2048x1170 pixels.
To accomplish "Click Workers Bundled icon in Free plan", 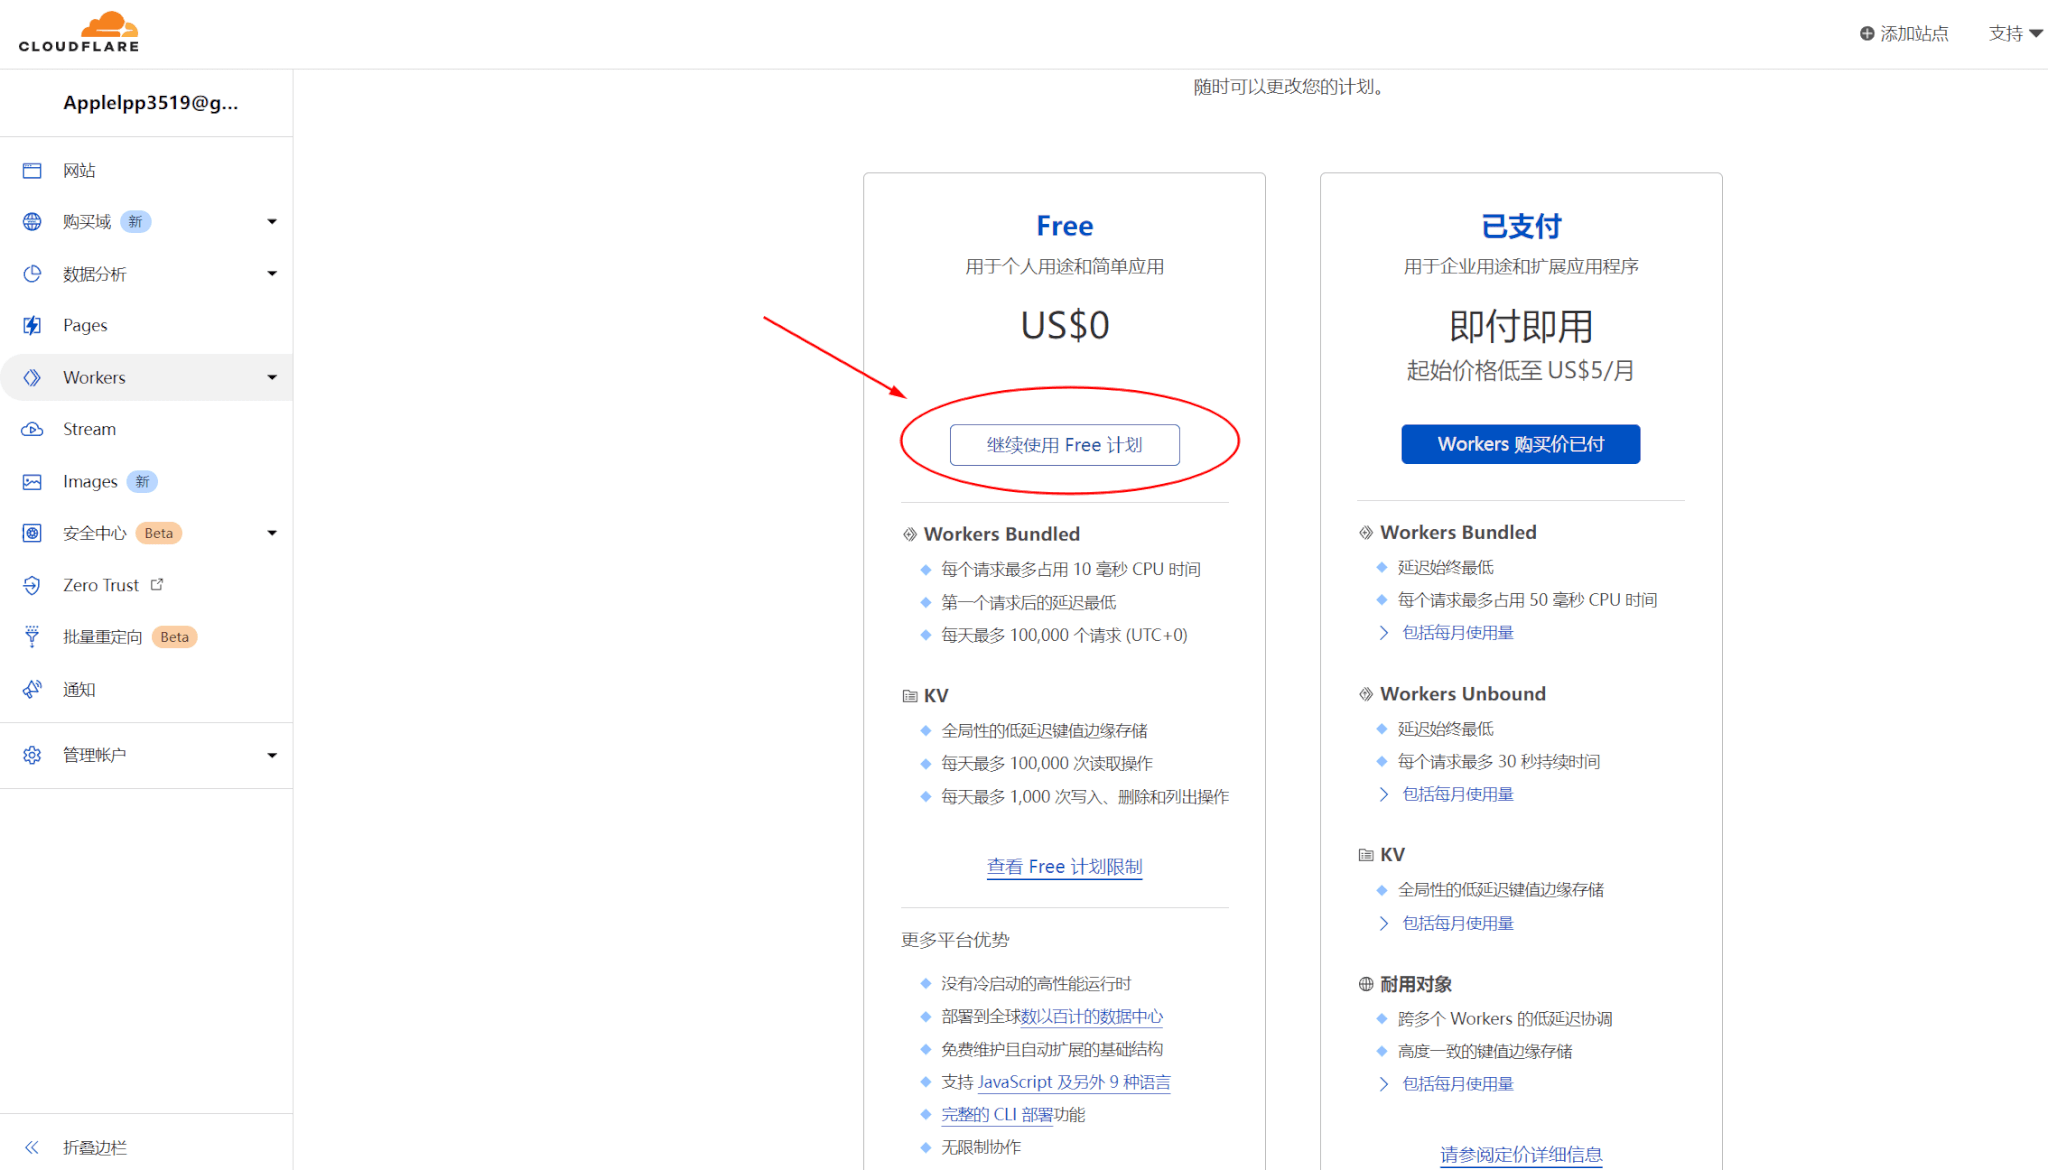I will [x=910, y=534].
